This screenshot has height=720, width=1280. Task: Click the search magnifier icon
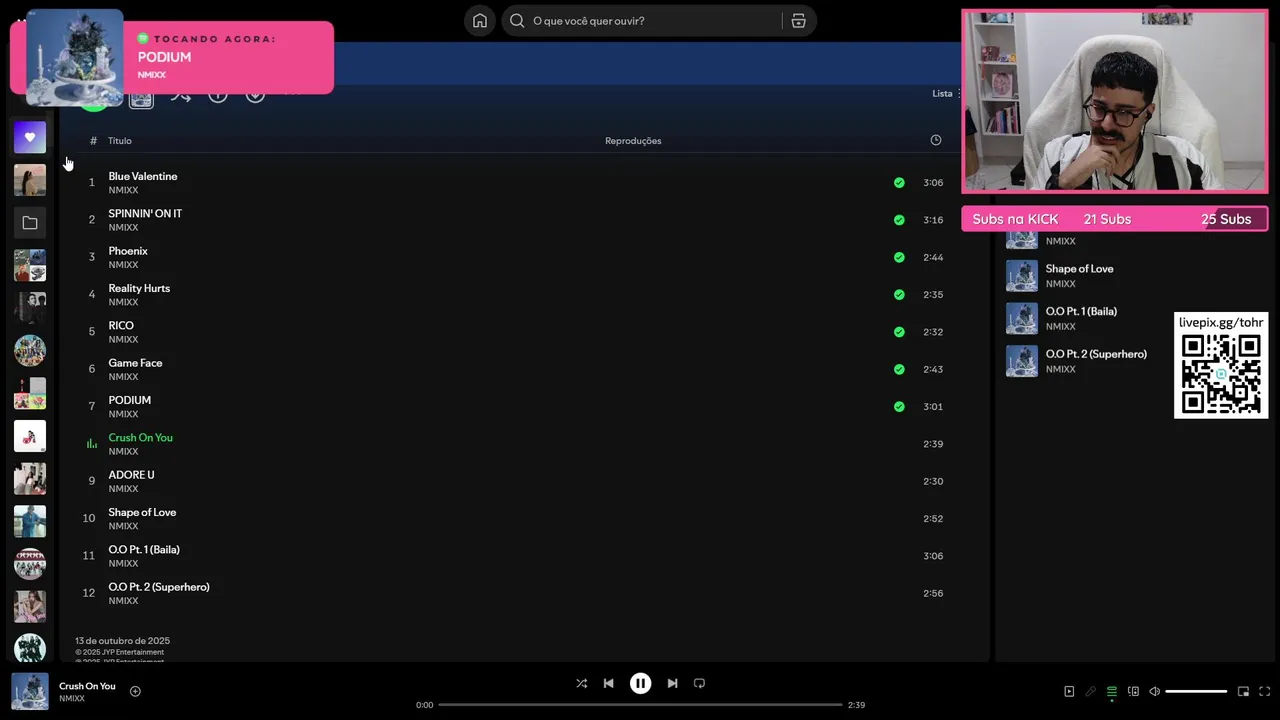coord(517,21)
